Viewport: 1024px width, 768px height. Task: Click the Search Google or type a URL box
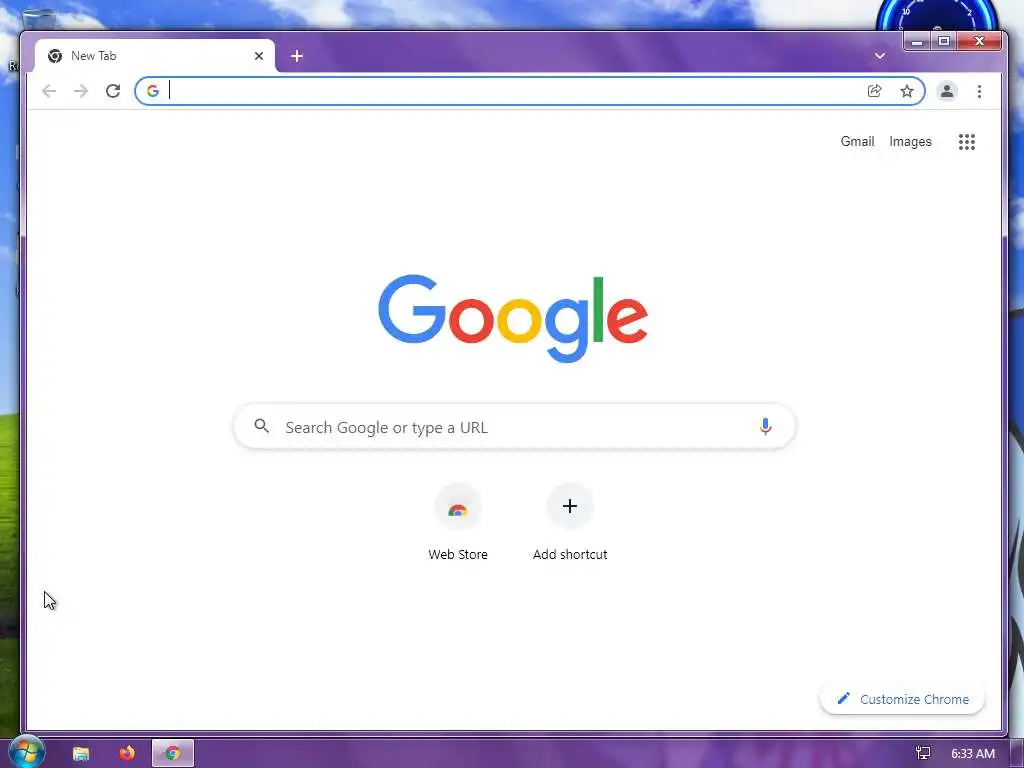tap(515, 426)
